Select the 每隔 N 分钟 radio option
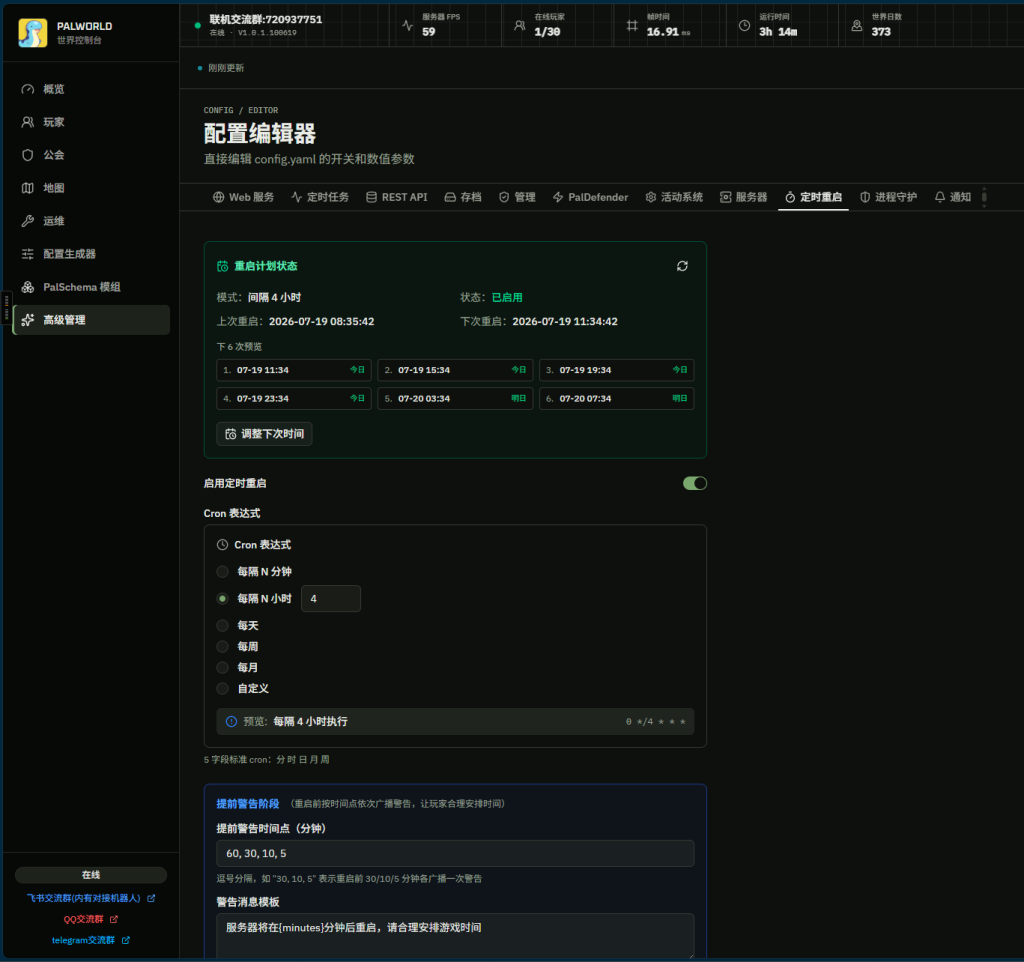 [x=223, y=571]
